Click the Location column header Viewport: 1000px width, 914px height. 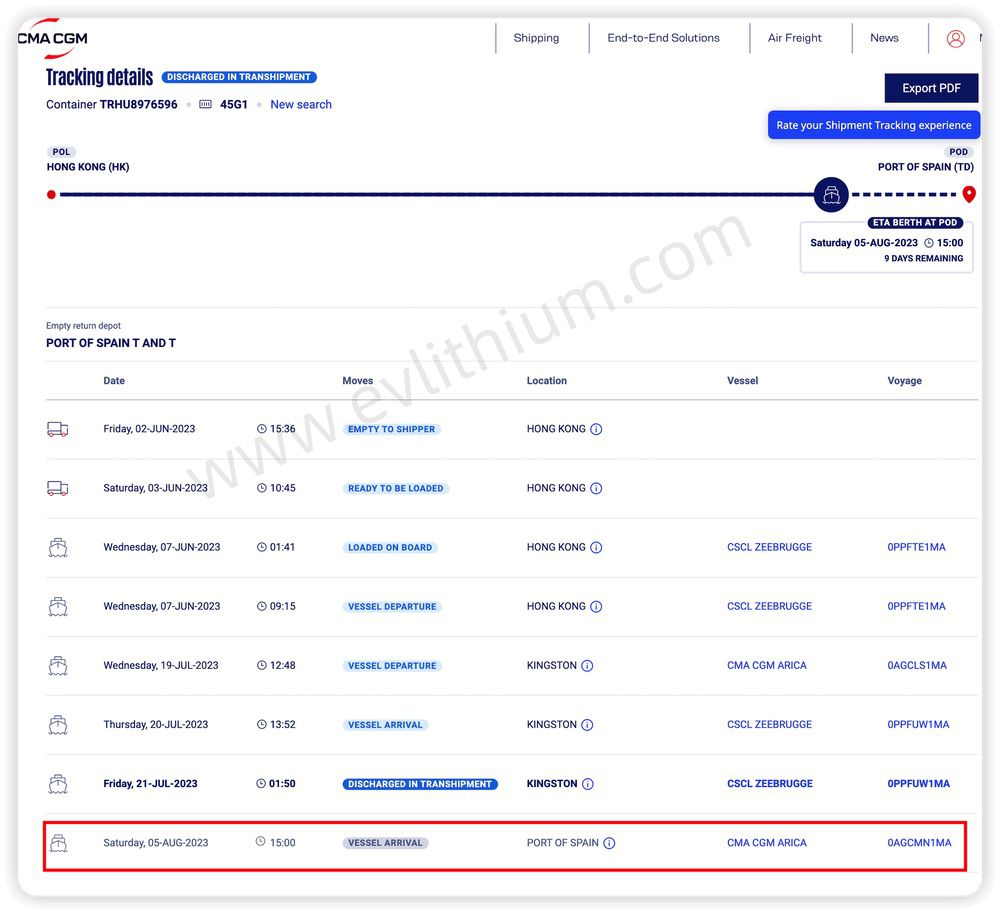547,381
